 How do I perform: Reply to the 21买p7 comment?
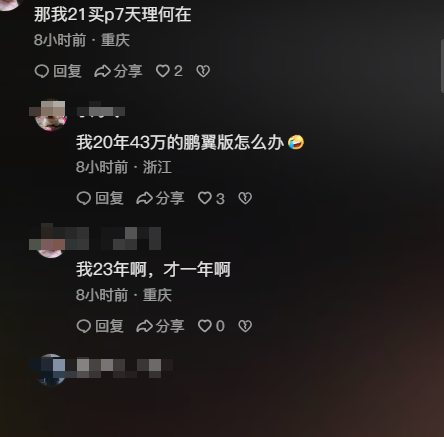click(58, 71)
